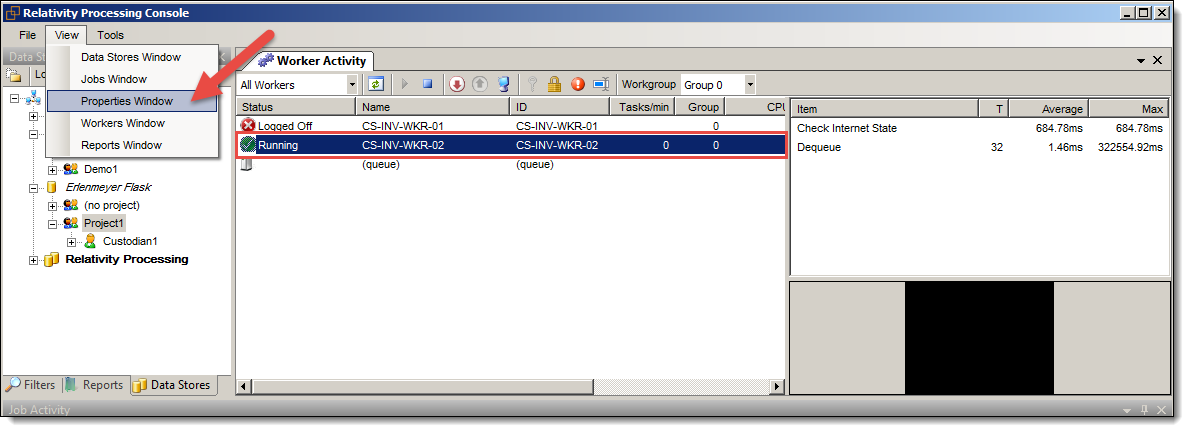Switch to the Filters tab
Viewport: 1189px width, 432px height.
[x=30, y=385]
